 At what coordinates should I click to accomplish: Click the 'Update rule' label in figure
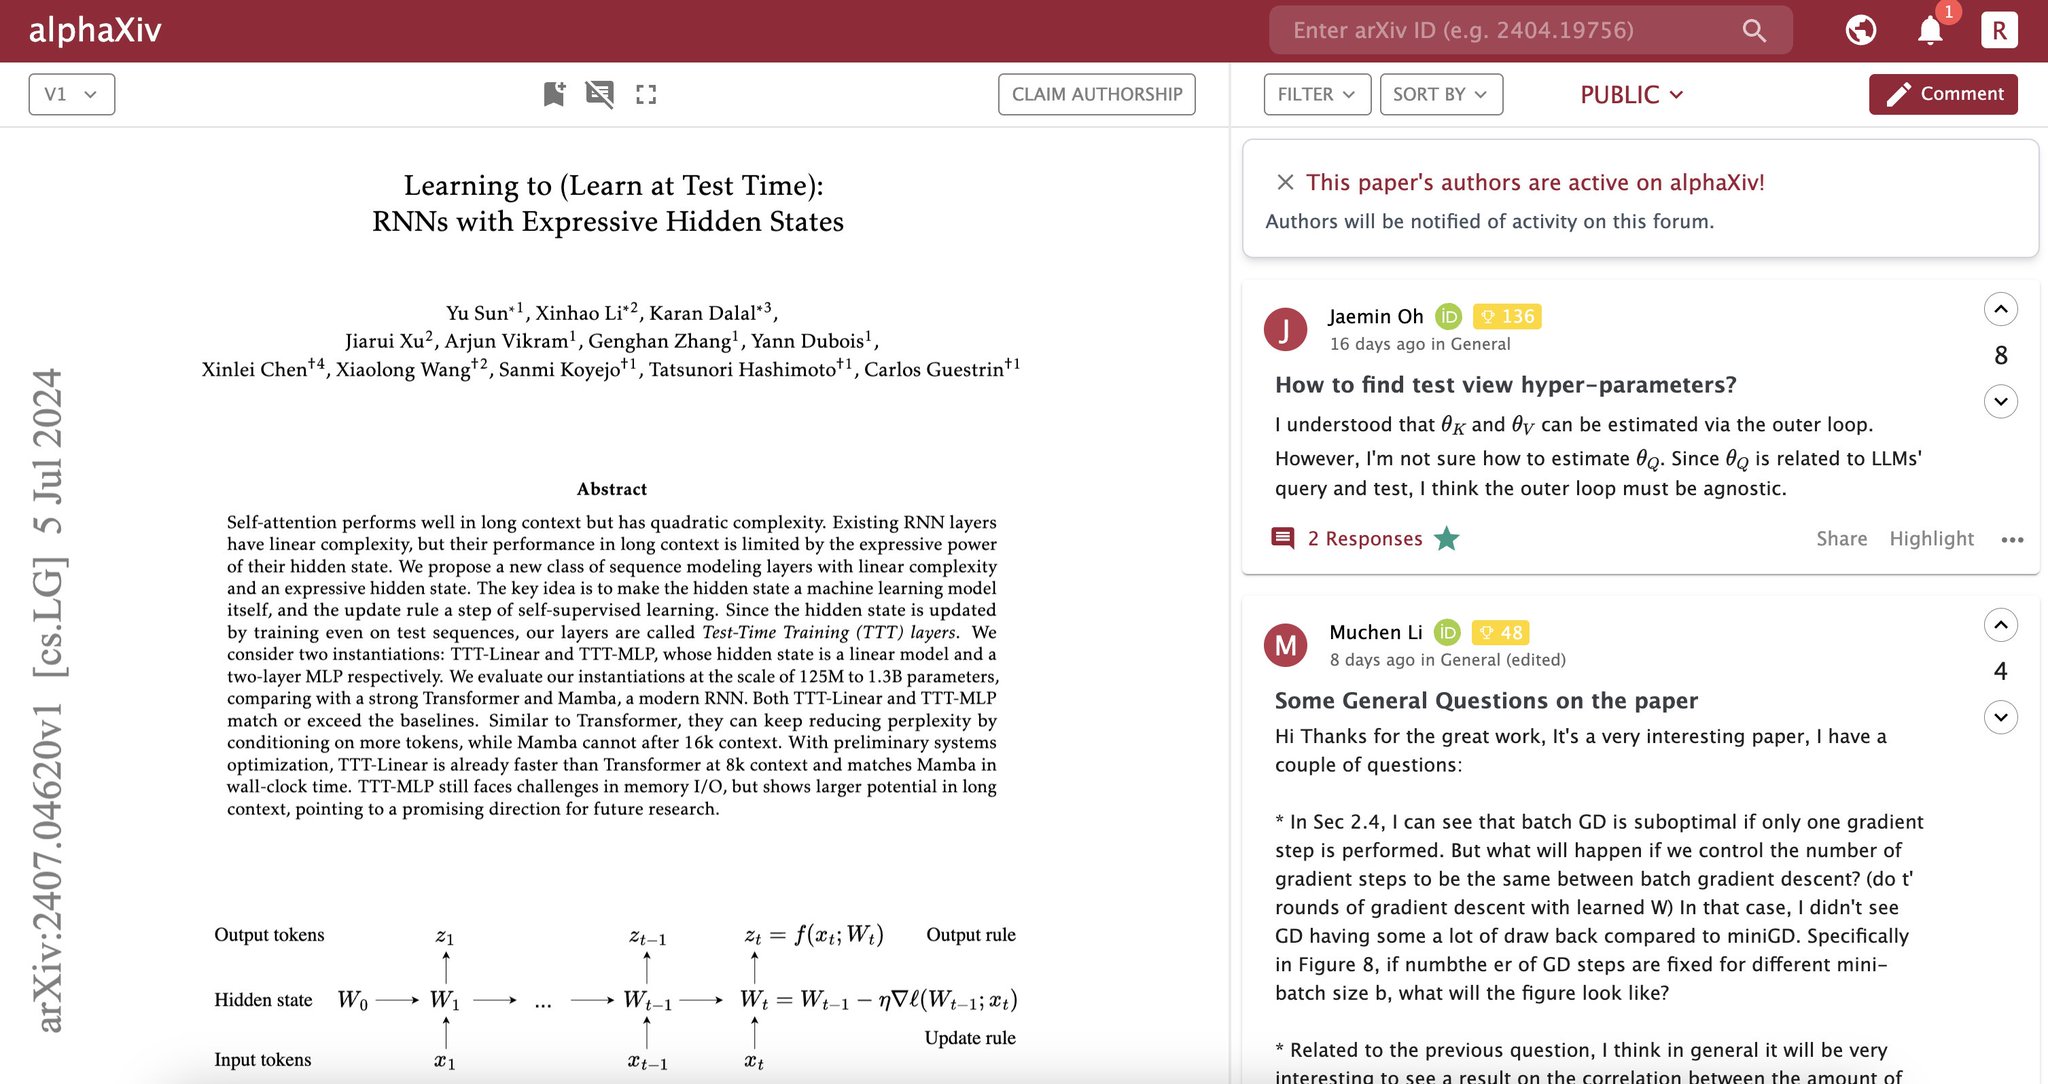[970, 1038]
